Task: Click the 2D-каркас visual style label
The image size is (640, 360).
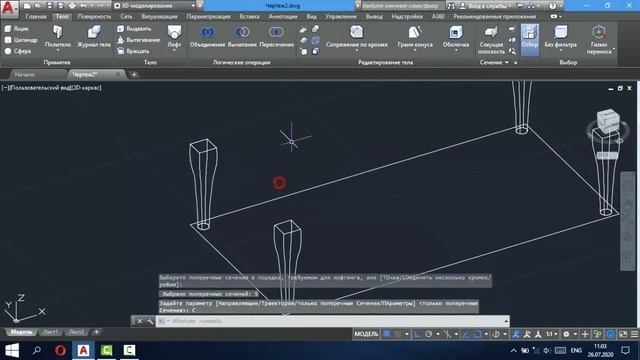Action: tap(86, 88)
